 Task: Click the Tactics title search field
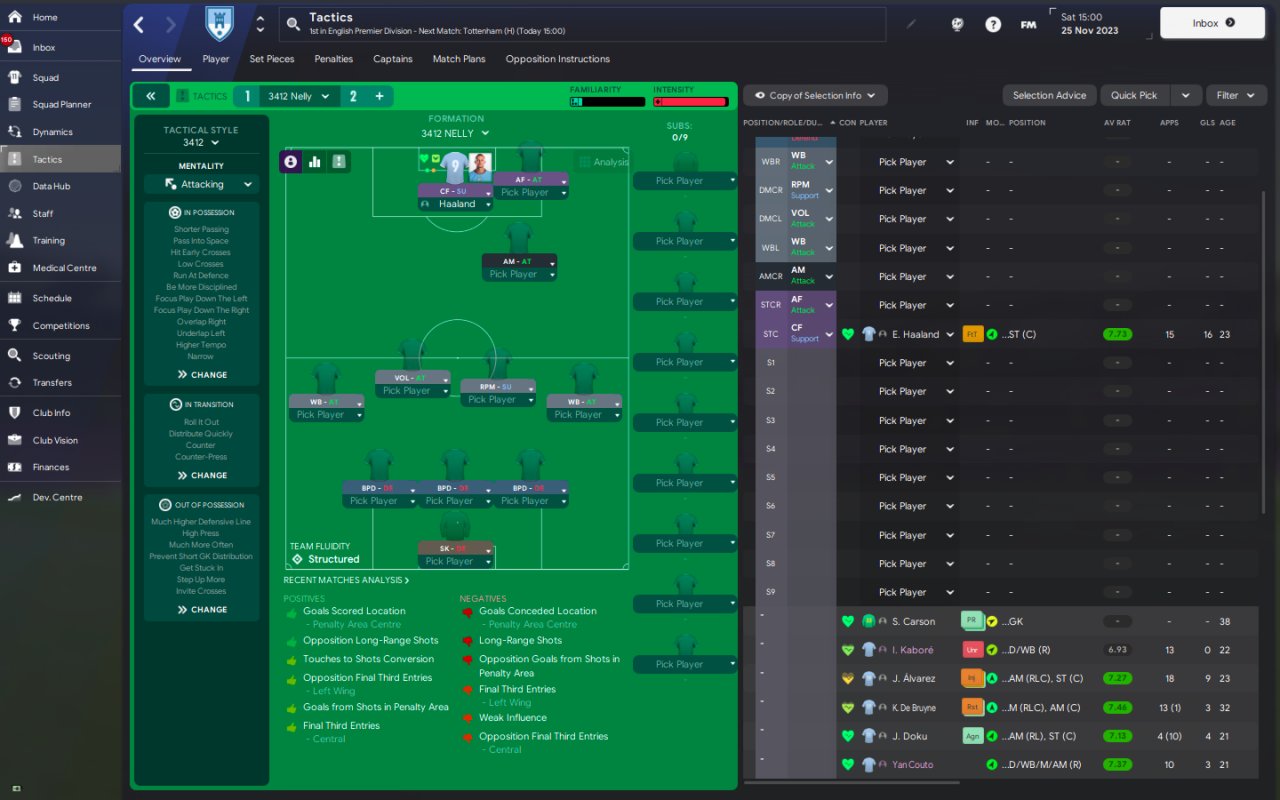click(584, 24)
